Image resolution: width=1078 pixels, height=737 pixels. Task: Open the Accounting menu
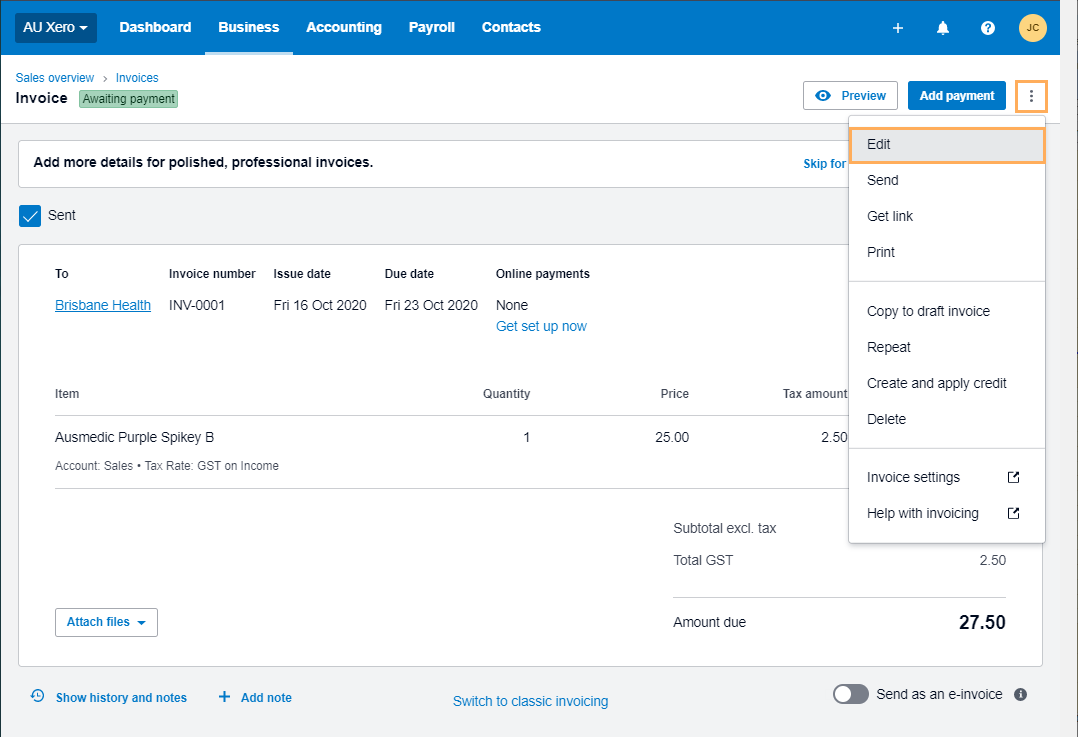point(344,28)
